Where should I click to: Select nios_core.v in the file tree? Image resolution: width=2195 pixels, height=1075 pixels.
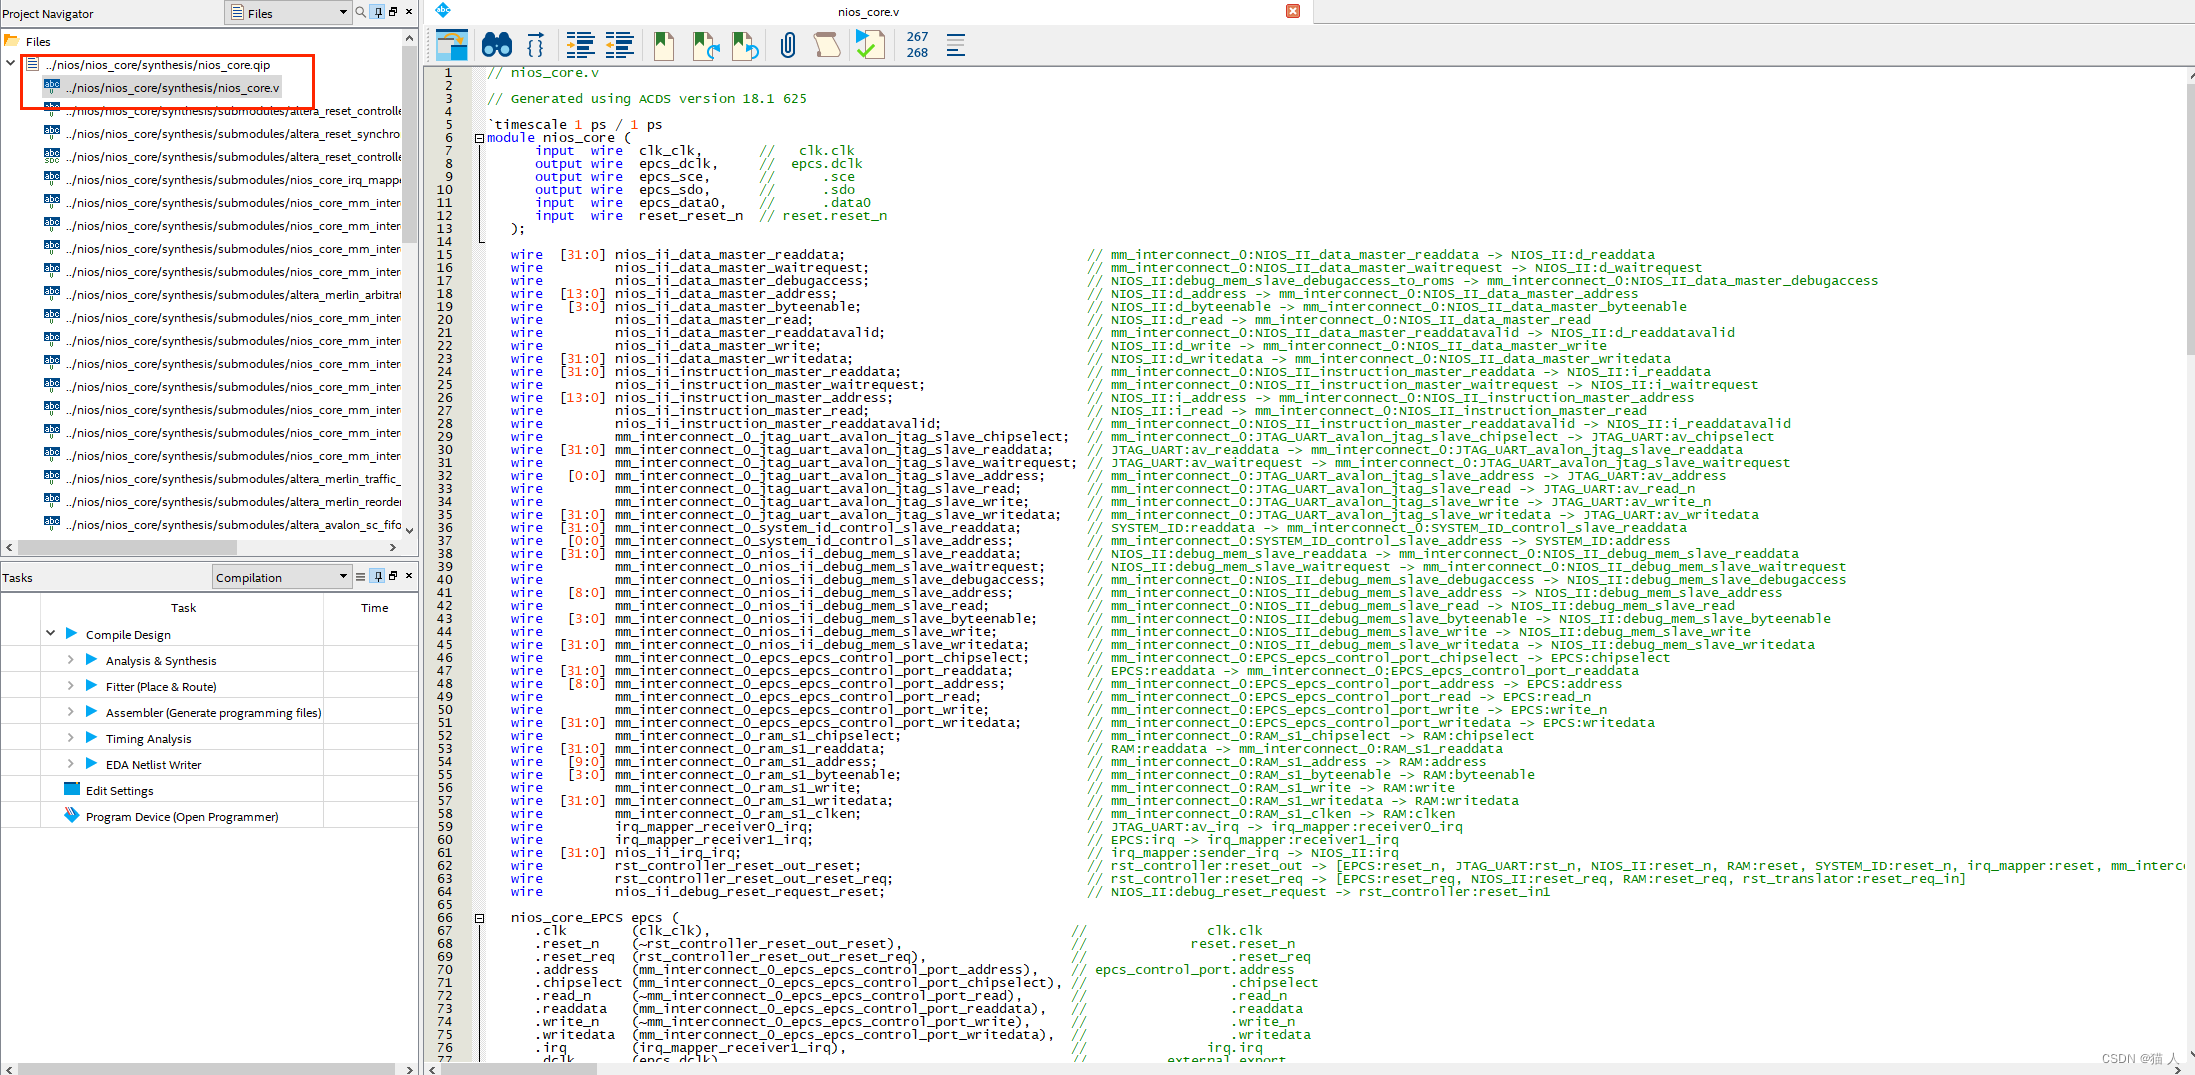(172, 88)
